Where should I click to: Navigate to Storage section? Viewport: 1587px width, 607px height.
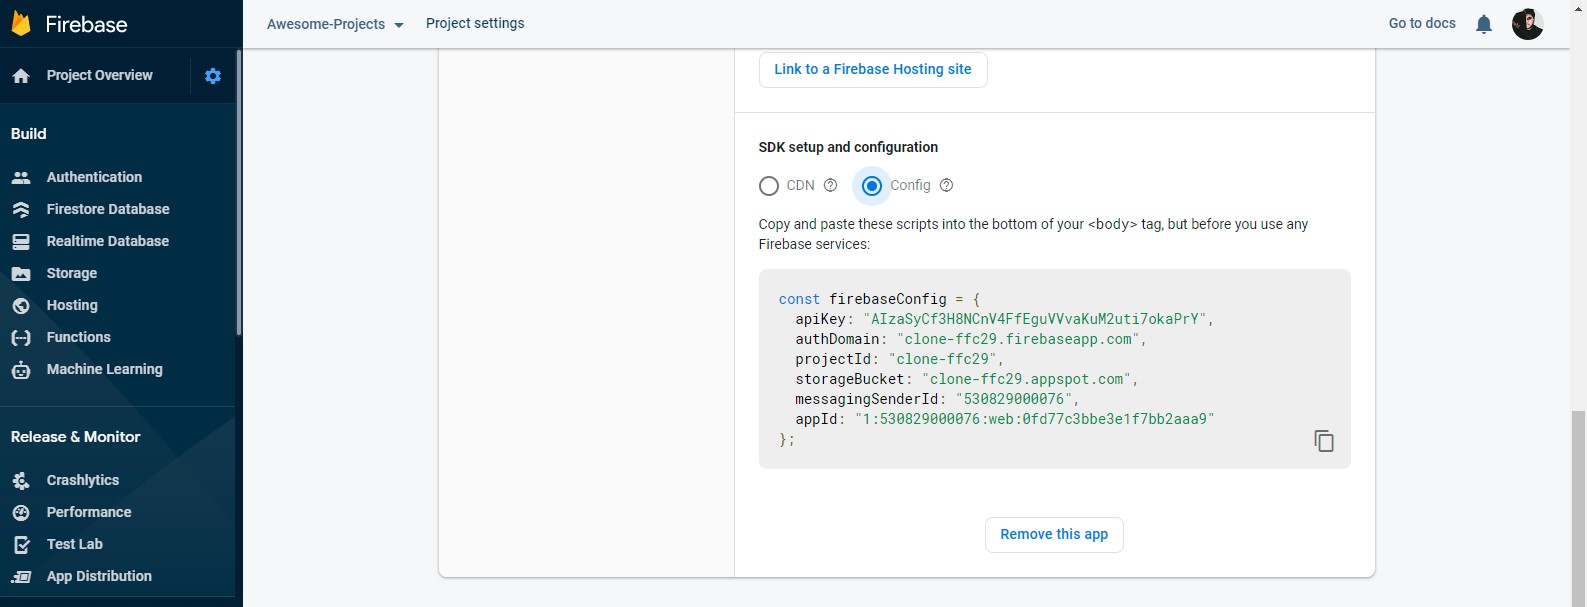click(x=71, y=273)
